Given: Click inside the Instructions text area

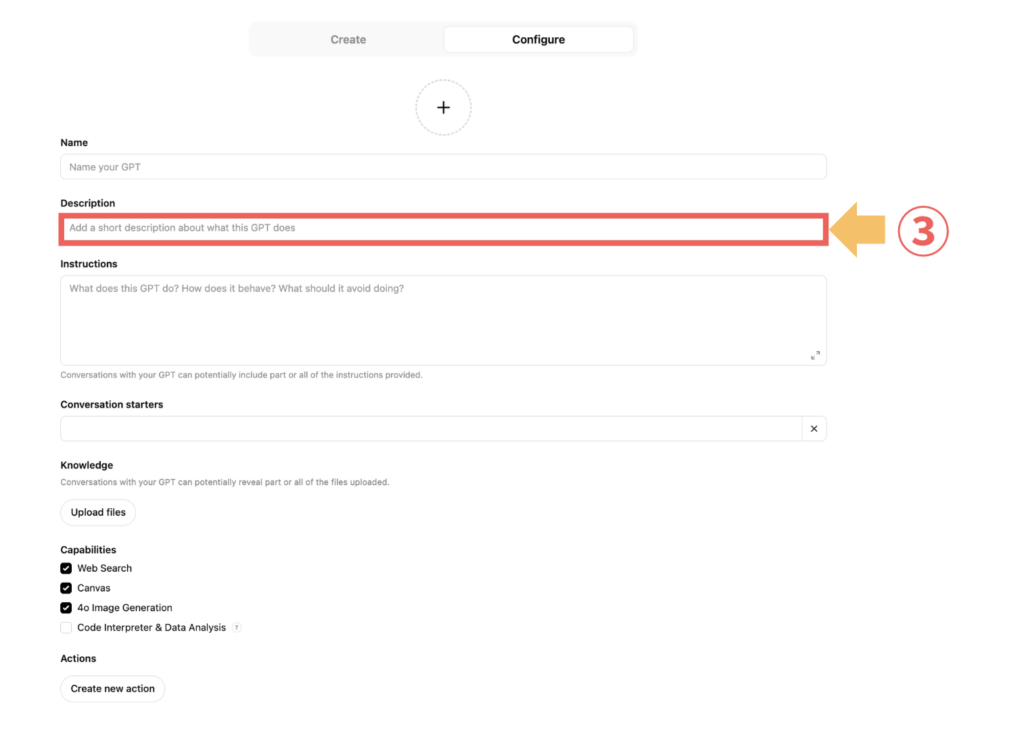Looking at the screenshot, I should tap(443, 320).
